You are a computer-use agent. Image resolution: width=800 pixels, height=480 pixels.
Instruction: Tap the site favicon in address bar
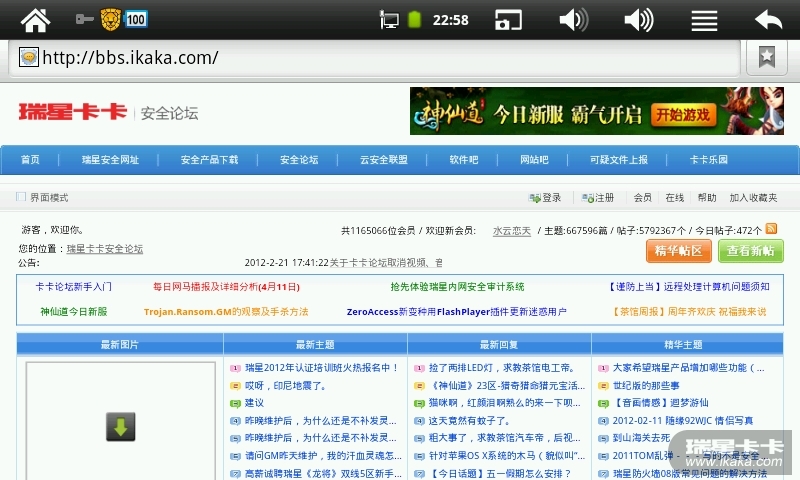tap(29, 57)
